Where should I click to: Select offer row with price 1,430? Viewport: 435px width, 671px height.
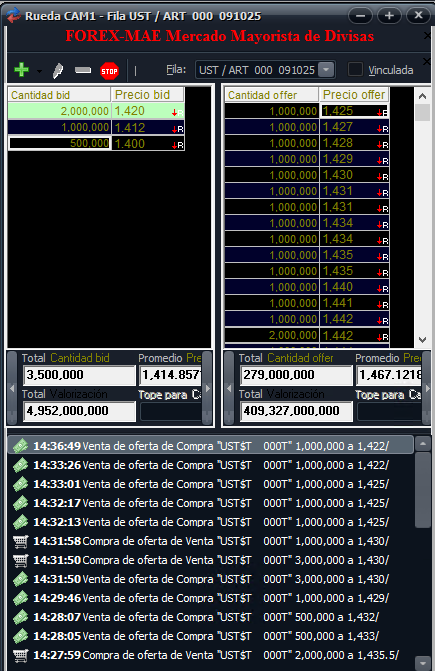(x=307, y=175)
